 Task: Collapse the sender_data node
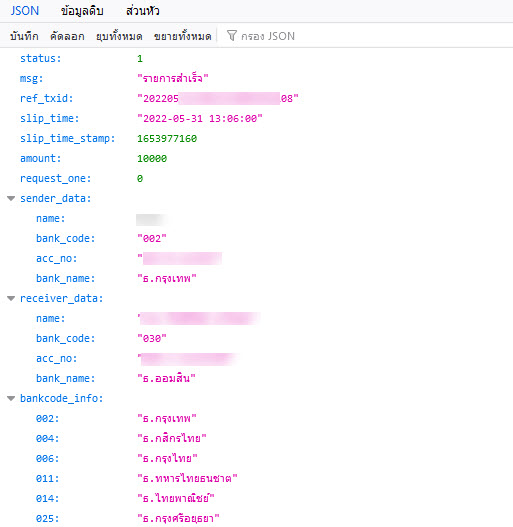click(x=11, y=198)
